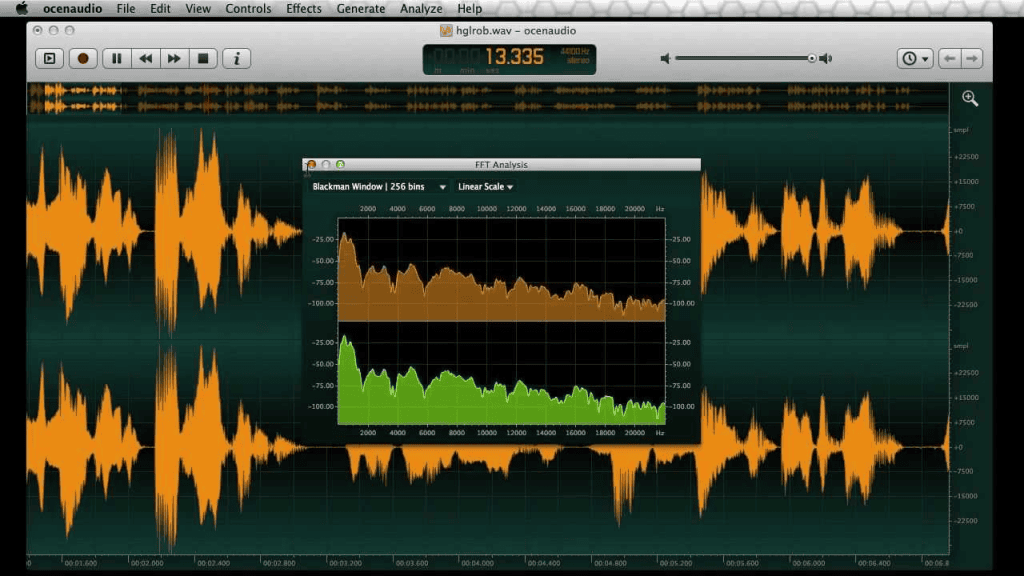The width and height of the screenshot is (1024, 576).
Task: Open the Analyze menu
Action: click(x=420, y=8)
